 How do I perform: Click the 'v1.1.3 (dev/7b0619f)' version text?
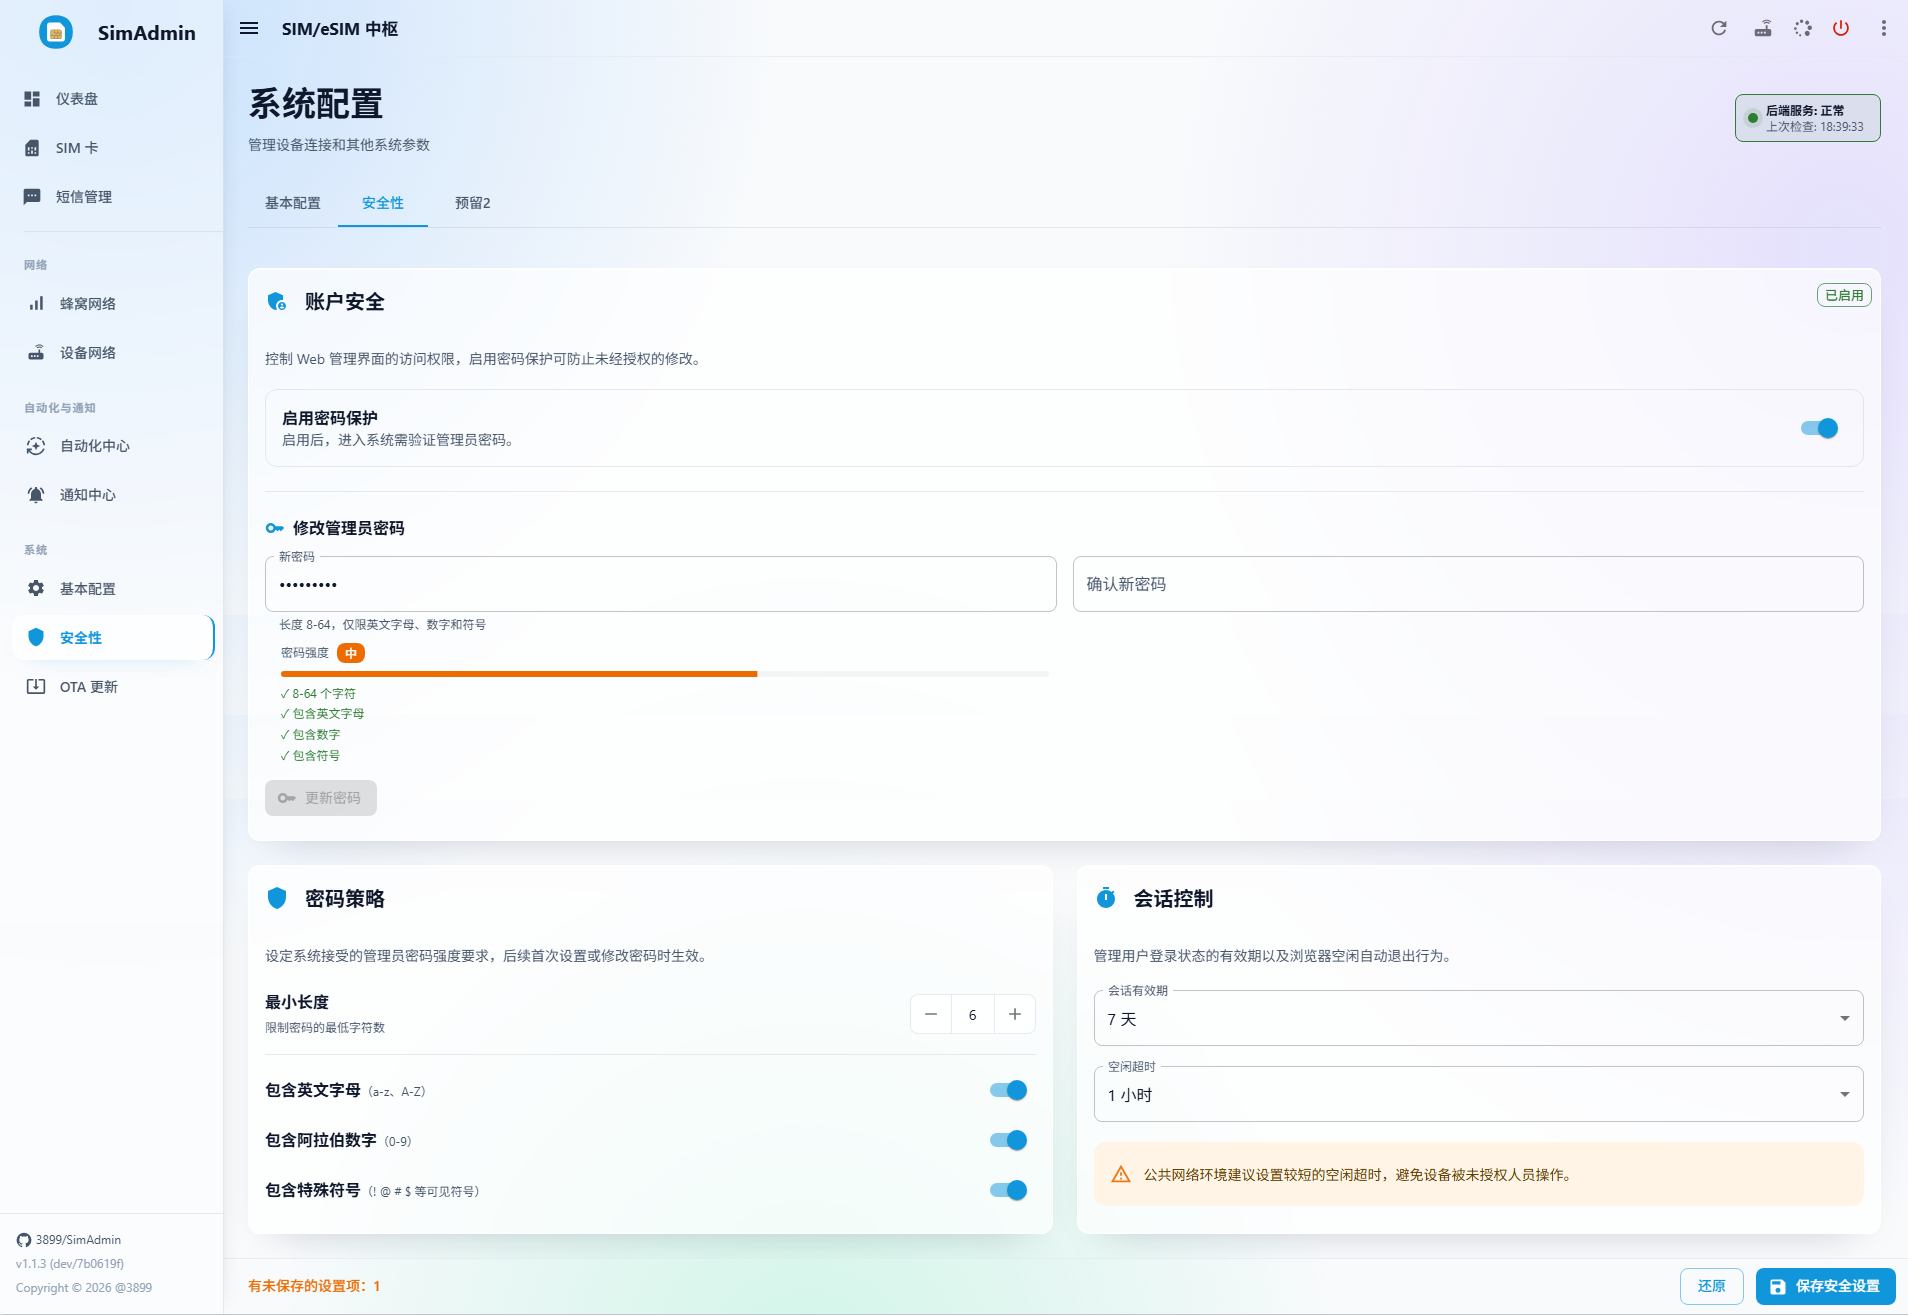[x=70, y=1264]
